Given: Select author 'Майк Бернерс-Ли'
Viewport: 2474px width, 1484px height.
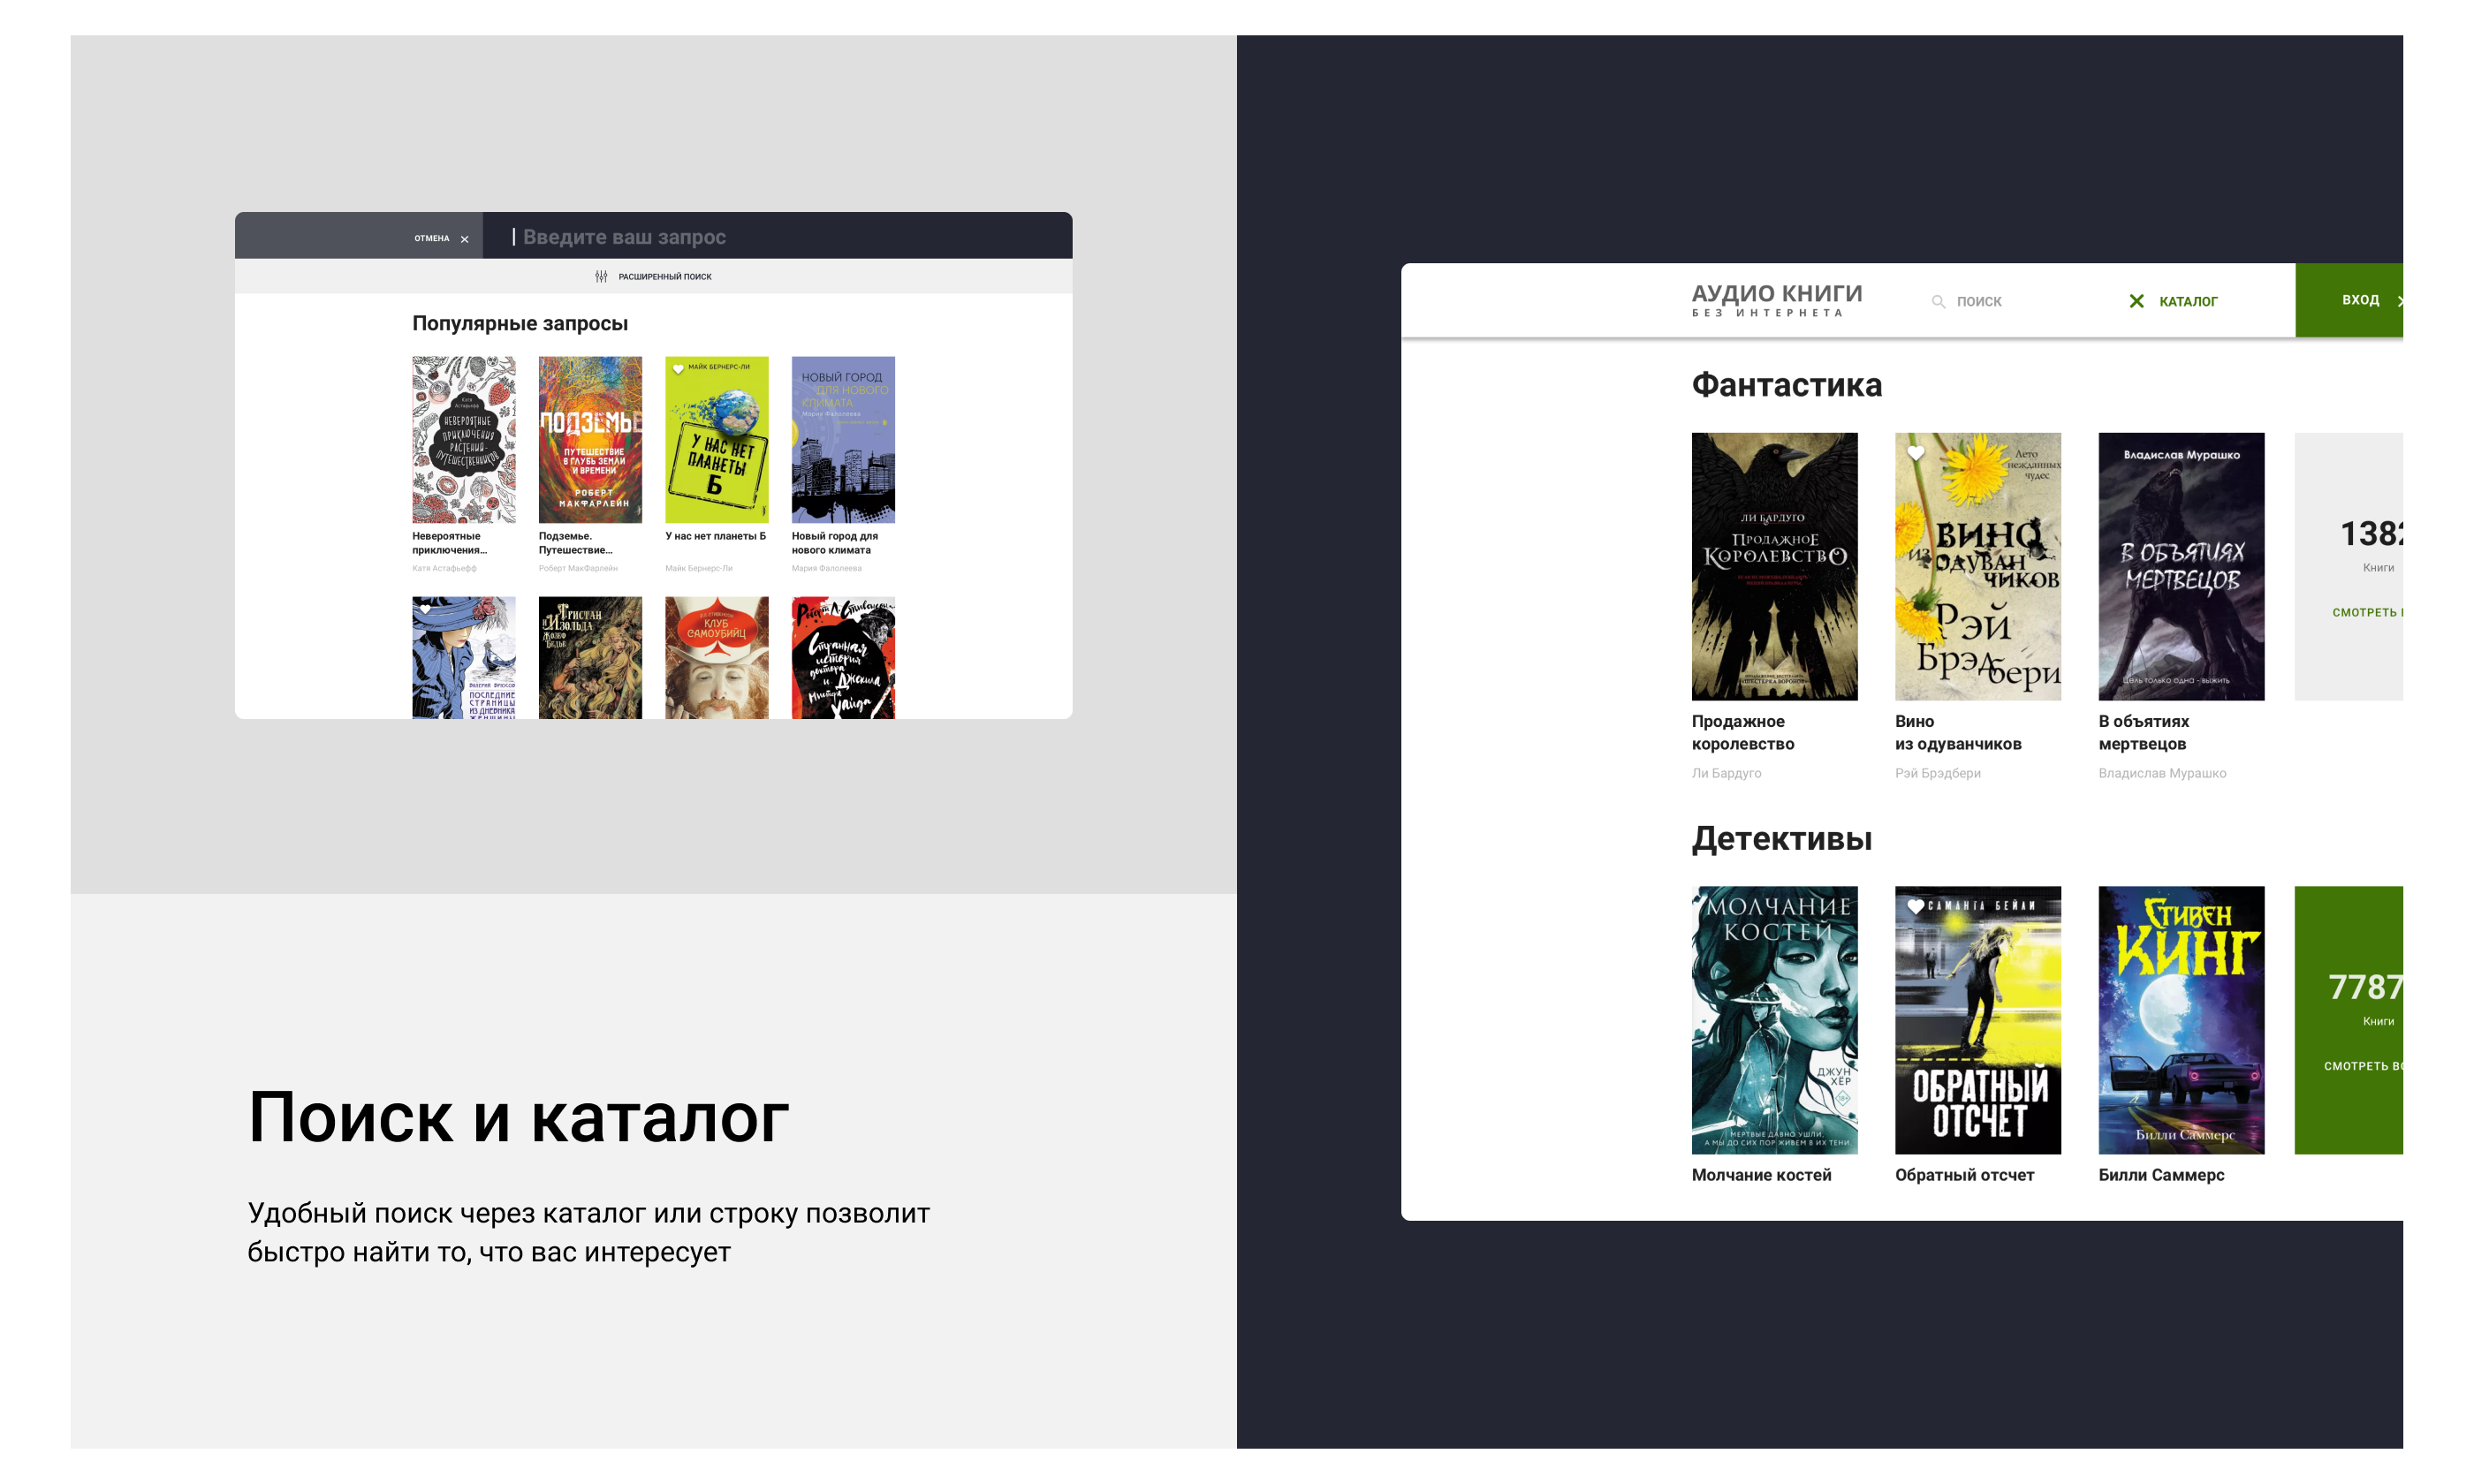Looking at the screenshot, I should point(699,568).
